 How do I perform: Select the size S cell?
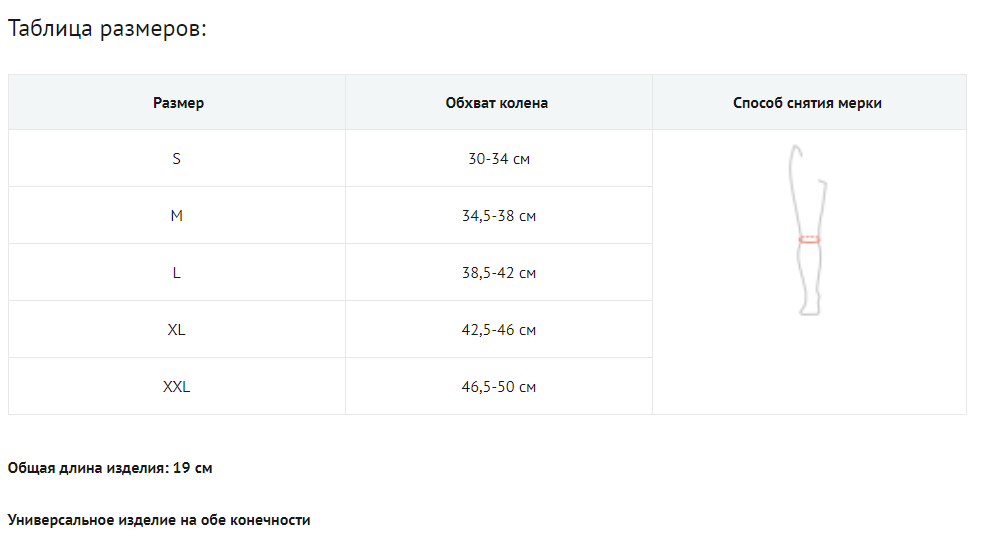pyautogui.click(x=177, y=159)
